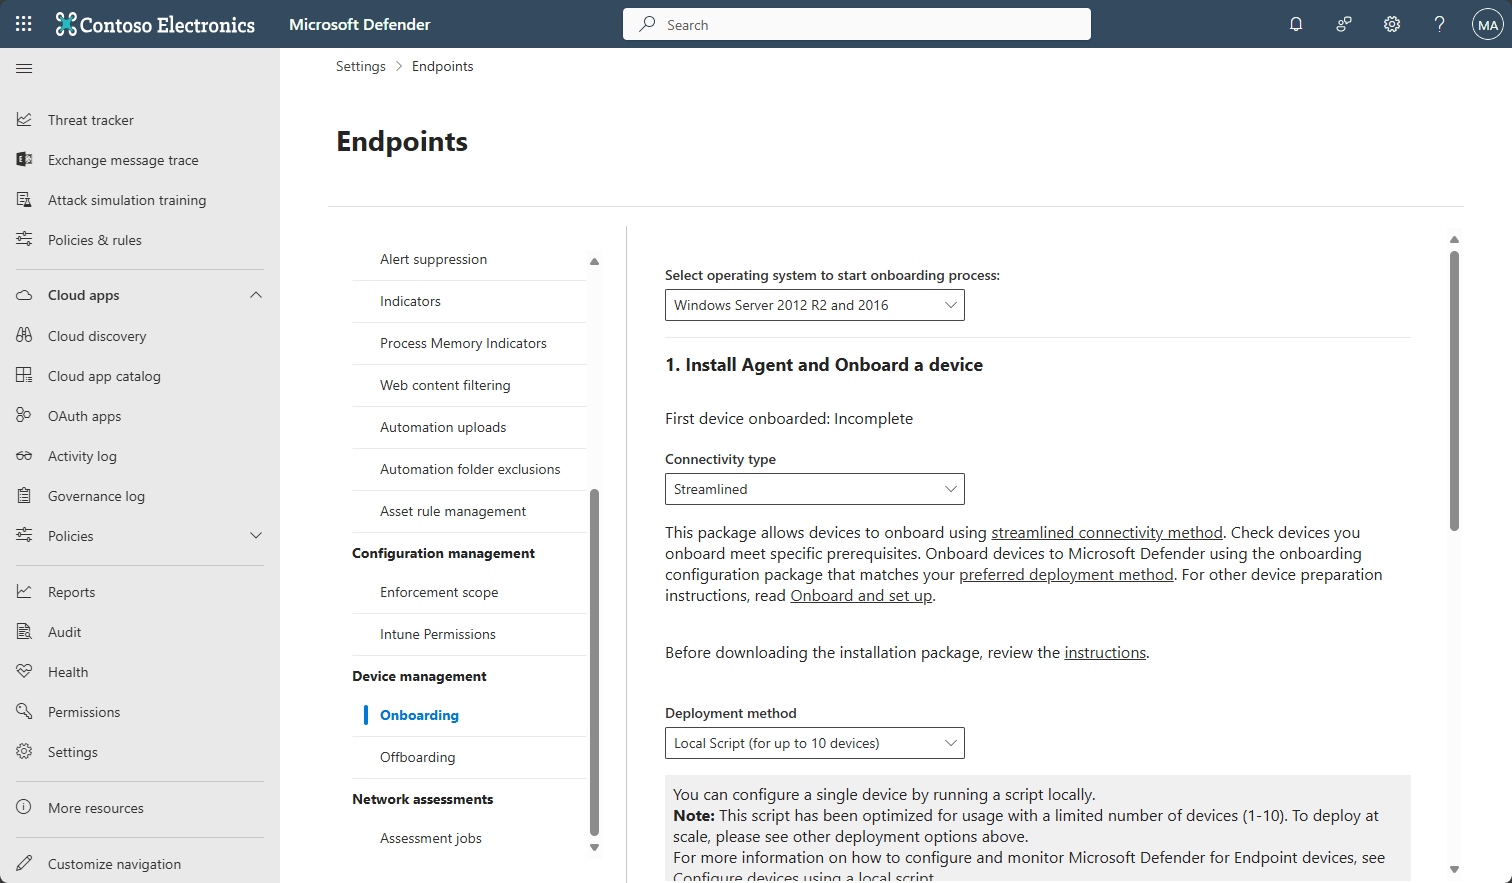Open the help icon in the top bar
The image size is (1512, 883).
tap(1439, 23)
